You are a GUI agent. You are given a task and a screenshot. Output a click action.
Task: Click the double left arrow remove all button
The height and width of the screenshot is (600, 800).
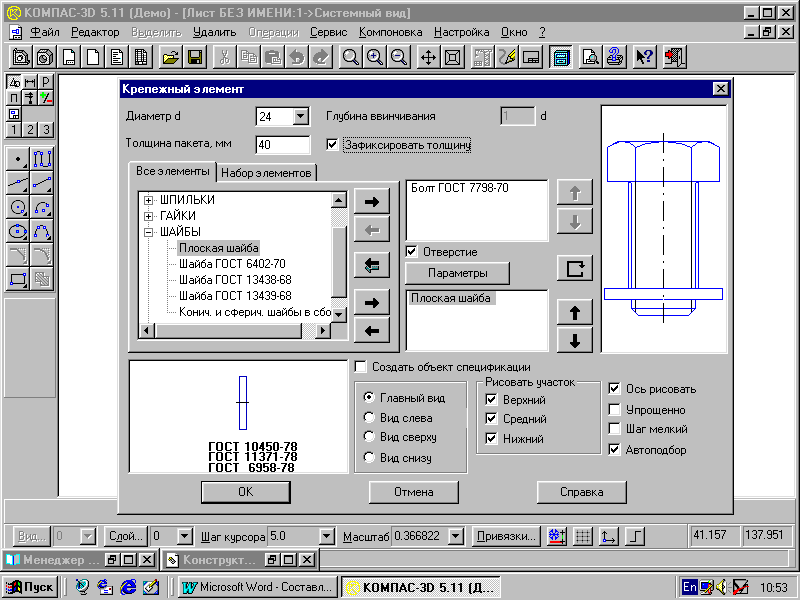[x=372, y=265]
